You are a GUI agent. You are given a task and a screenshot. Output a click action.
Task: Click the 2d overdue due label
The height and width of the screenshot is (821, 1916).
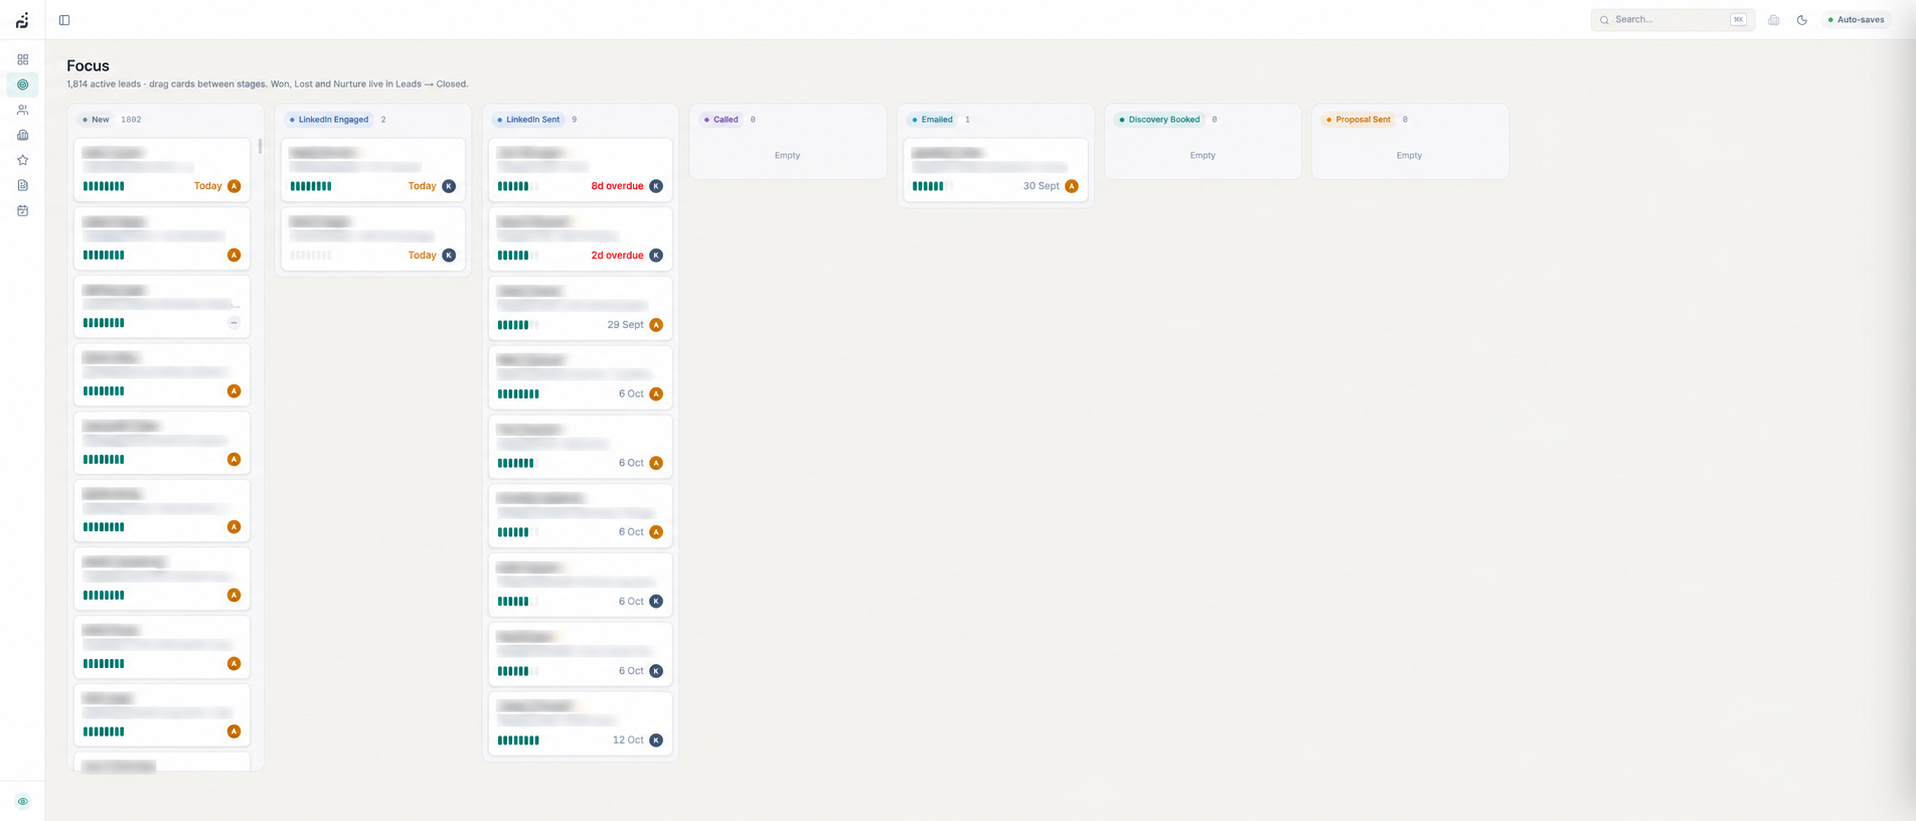click(617, 256)
